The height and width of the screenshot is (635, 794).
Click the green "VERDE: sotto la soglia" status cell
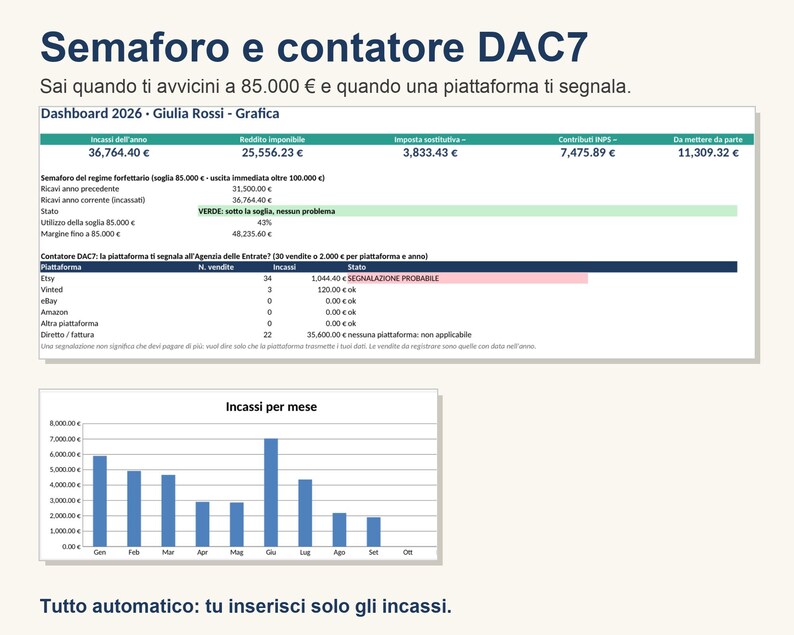pos(467,211)
